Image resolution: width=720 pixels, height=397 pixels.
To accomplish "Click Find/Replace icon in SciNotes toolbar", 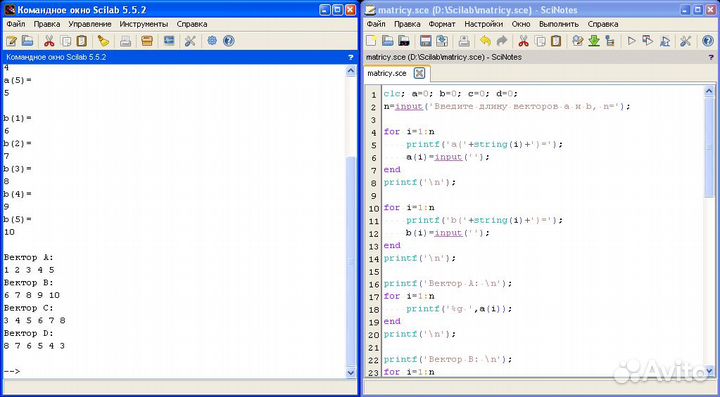I will click(578, 41).
